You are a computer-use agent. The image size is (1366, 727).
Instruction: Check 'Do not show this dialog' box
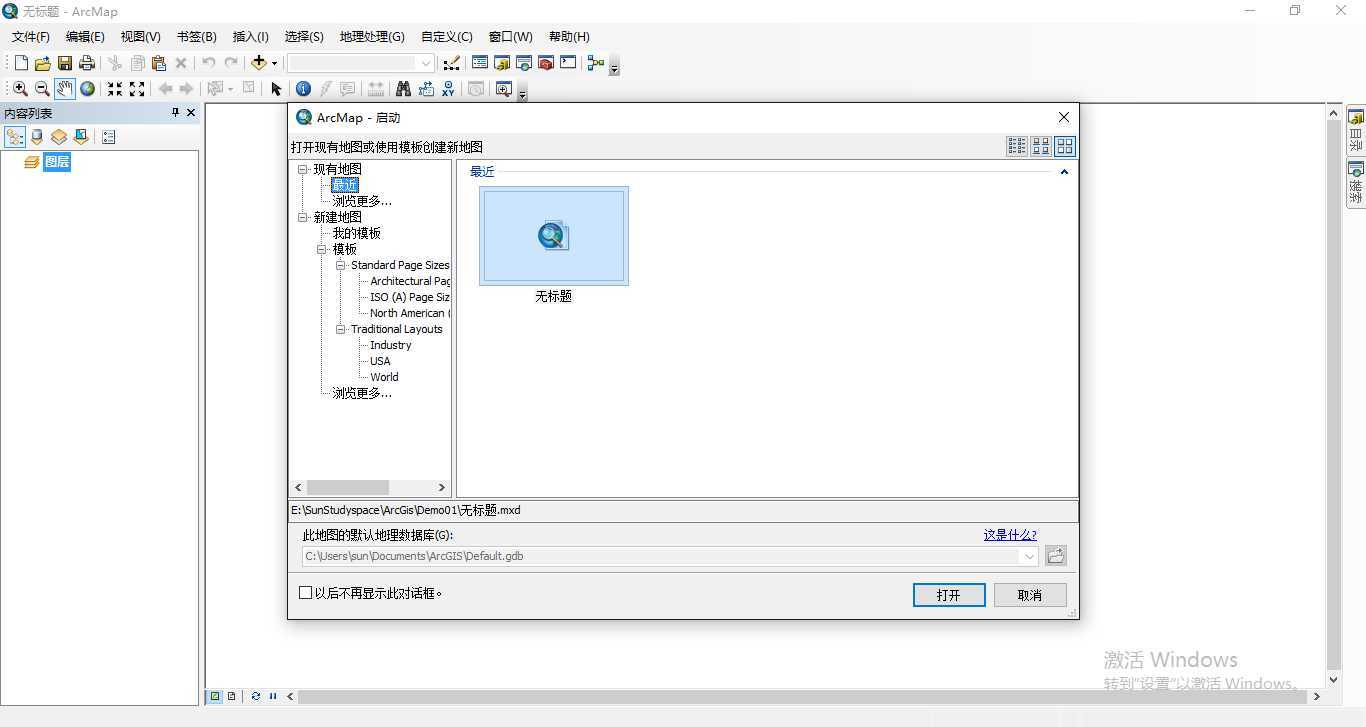(x=306, y=593)
